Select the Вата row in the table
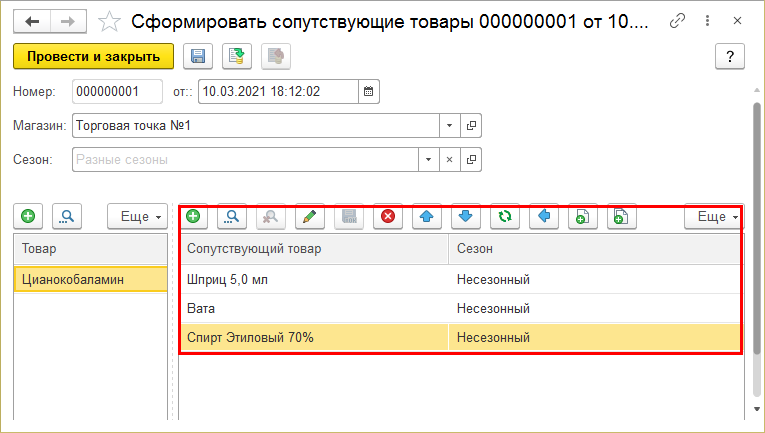The width and height of the screenshot is (765, 433). tap(313, 309)
